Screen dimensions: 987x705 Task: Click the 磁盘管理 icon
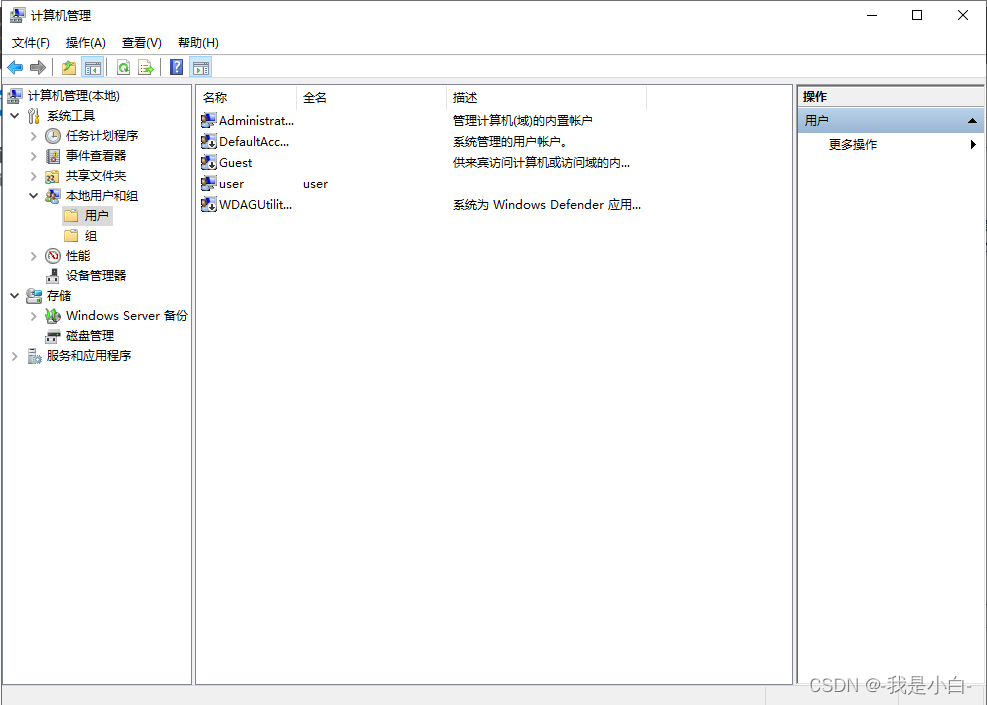pos(53,336)
